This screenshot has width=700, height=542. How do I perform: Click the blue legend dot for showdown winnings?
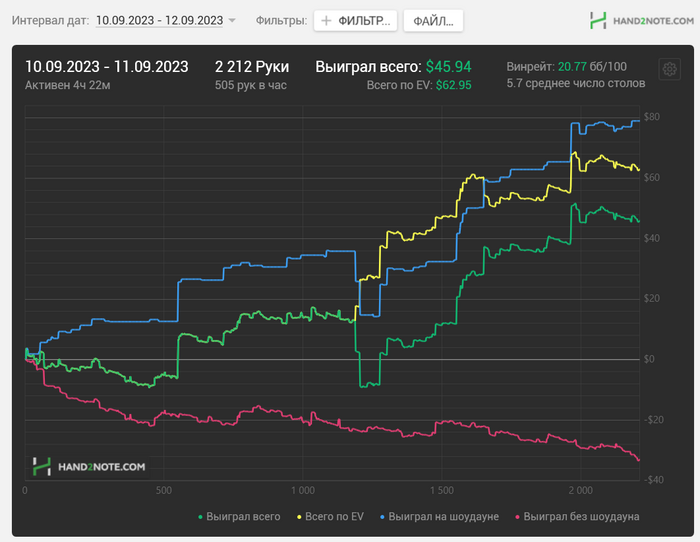(382, 517)
